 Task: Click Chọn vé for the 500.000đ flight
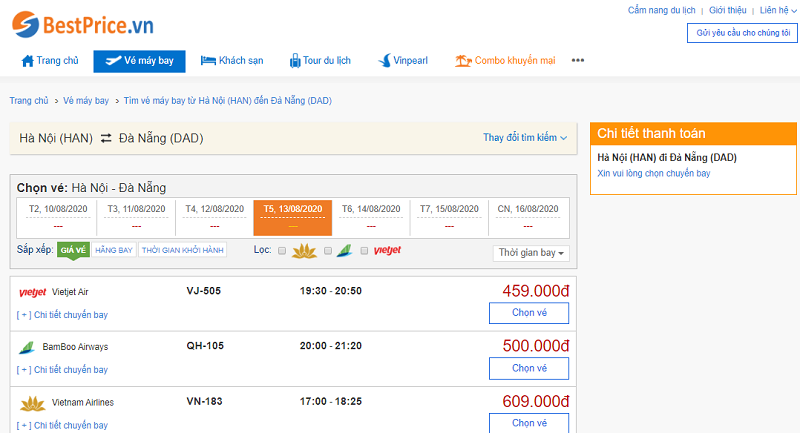529,368
